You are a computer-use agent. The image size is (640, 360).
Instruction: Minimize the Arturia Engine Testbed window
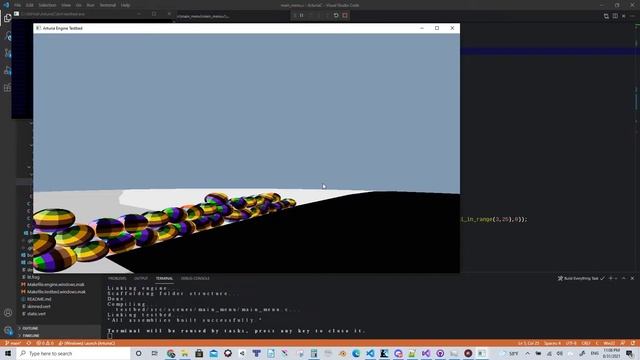pyautogui.click(x=422, y=28)
